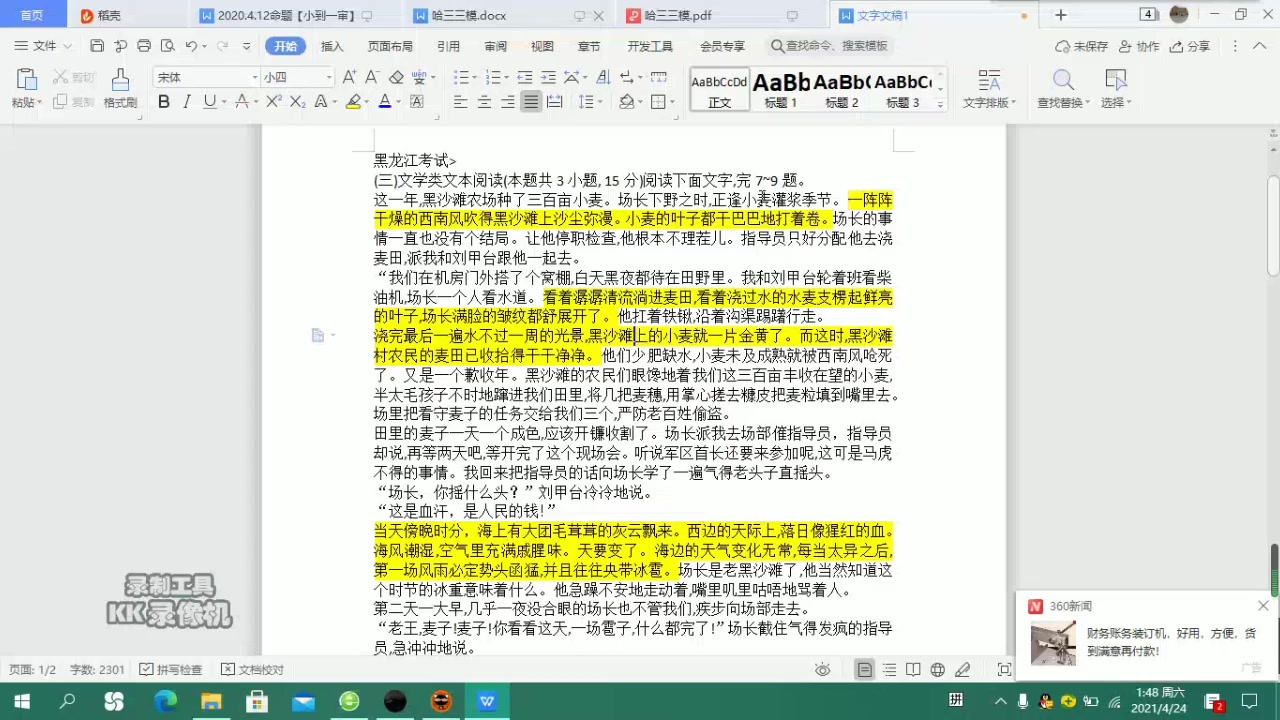
Task: Open the Select tool icon (选择)
Action: point(1115,80)
